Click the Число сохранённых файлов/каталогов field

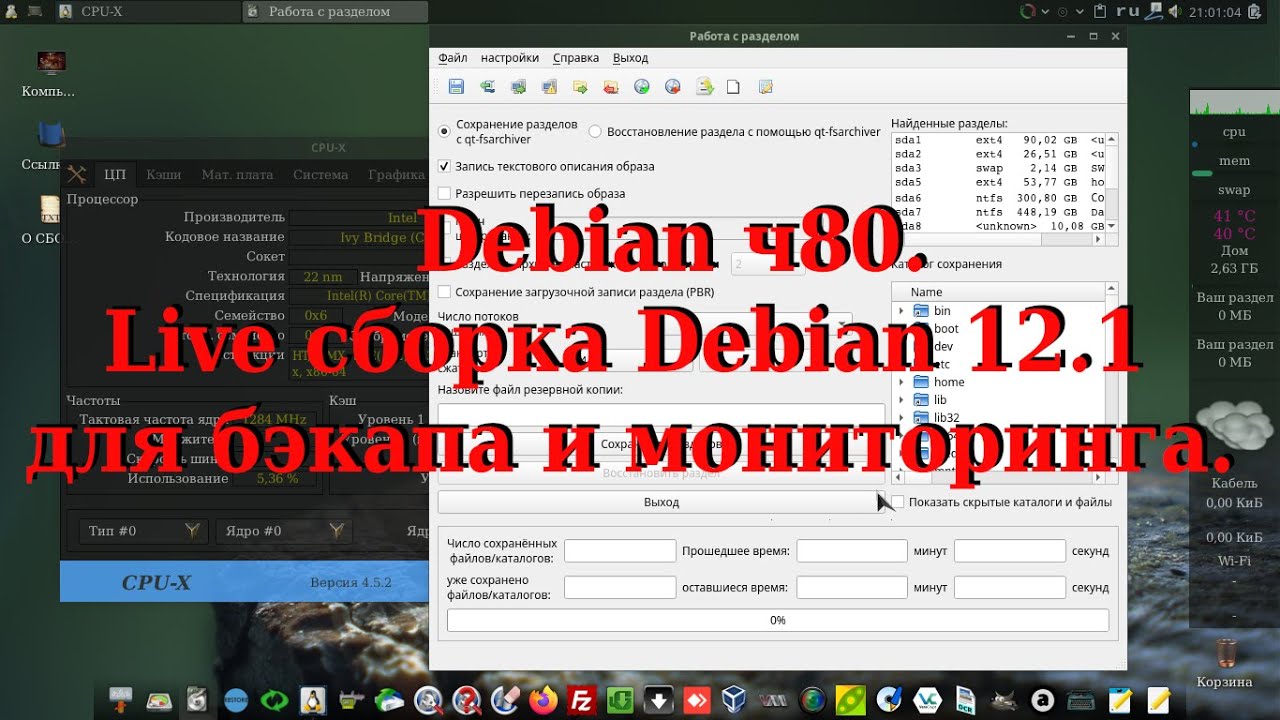620,551
